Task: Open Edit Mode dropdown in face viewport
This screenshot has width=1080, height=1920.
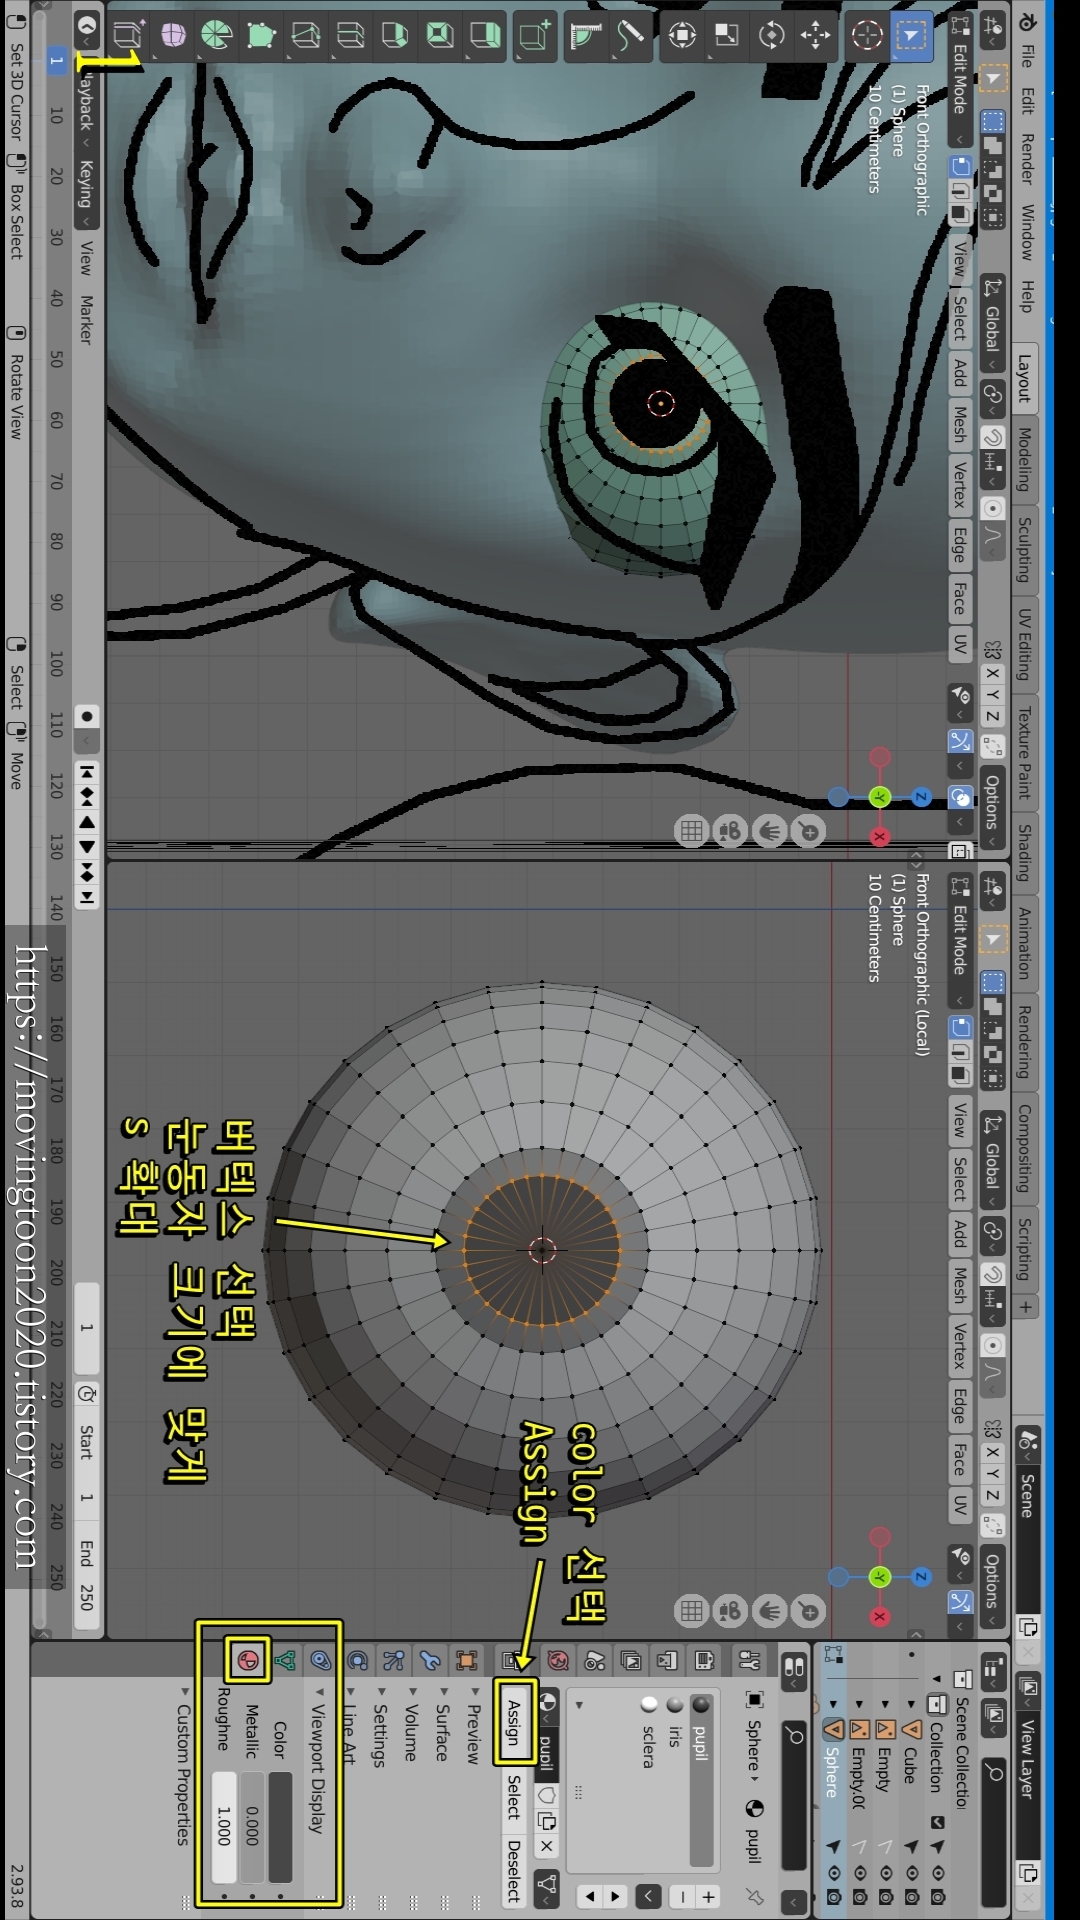Action: (960, 82)
